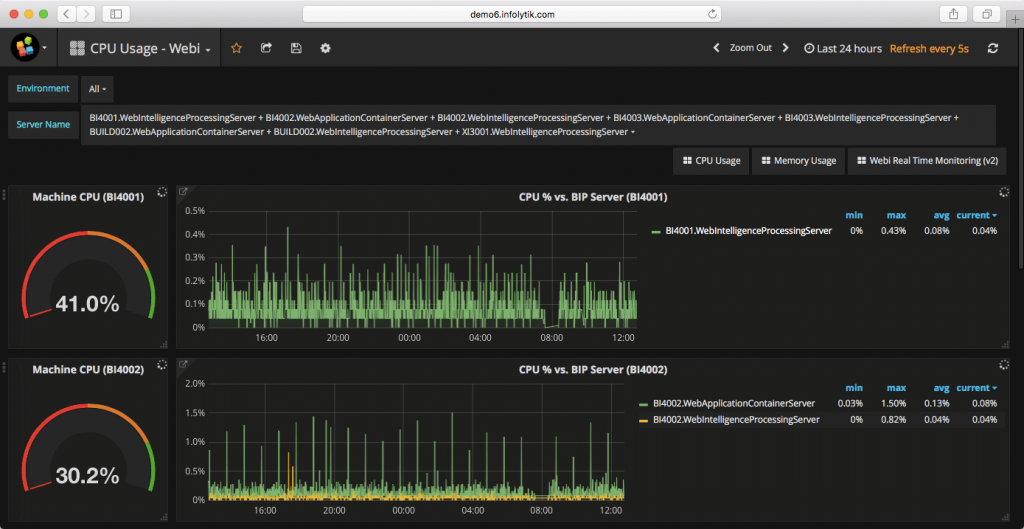Screen dimensions: 1024x529
Task: Click the Grafana logo home icon
Action: tap(24, 48)
